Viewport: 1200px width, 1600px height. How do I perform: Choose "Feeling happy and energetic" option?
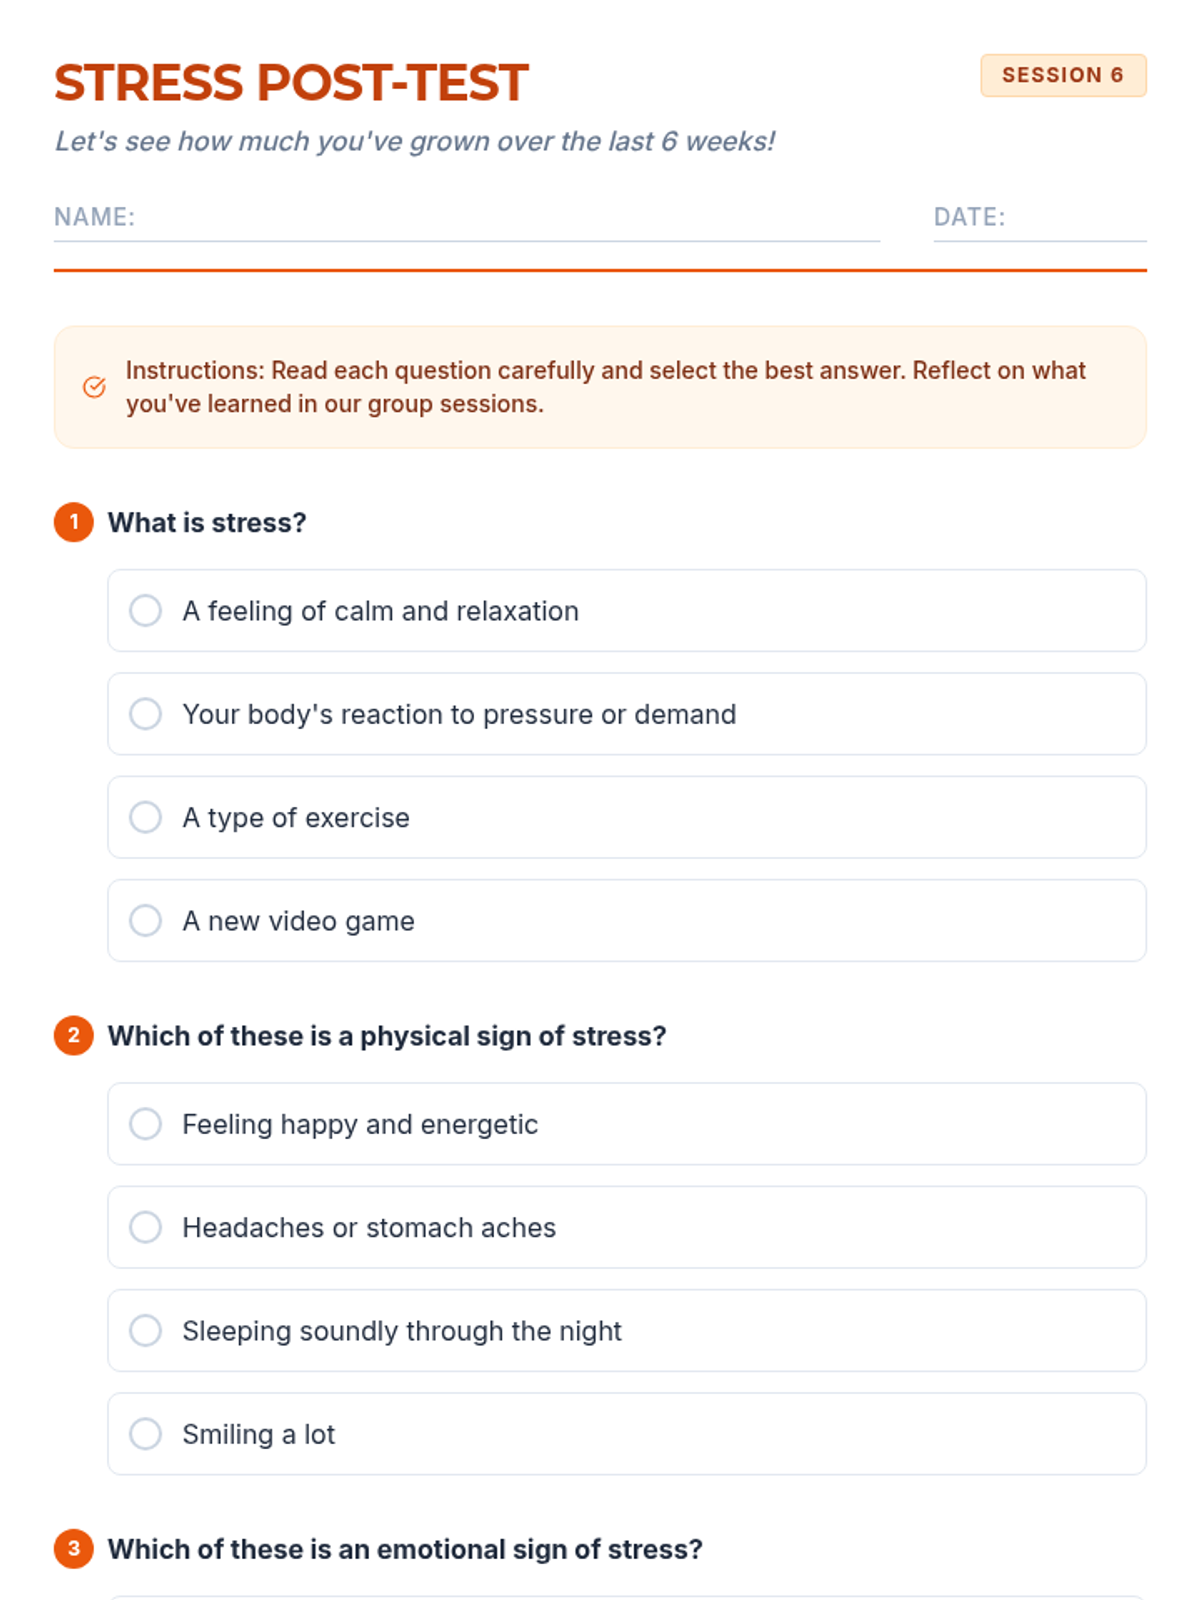(x=146, y=1124)
